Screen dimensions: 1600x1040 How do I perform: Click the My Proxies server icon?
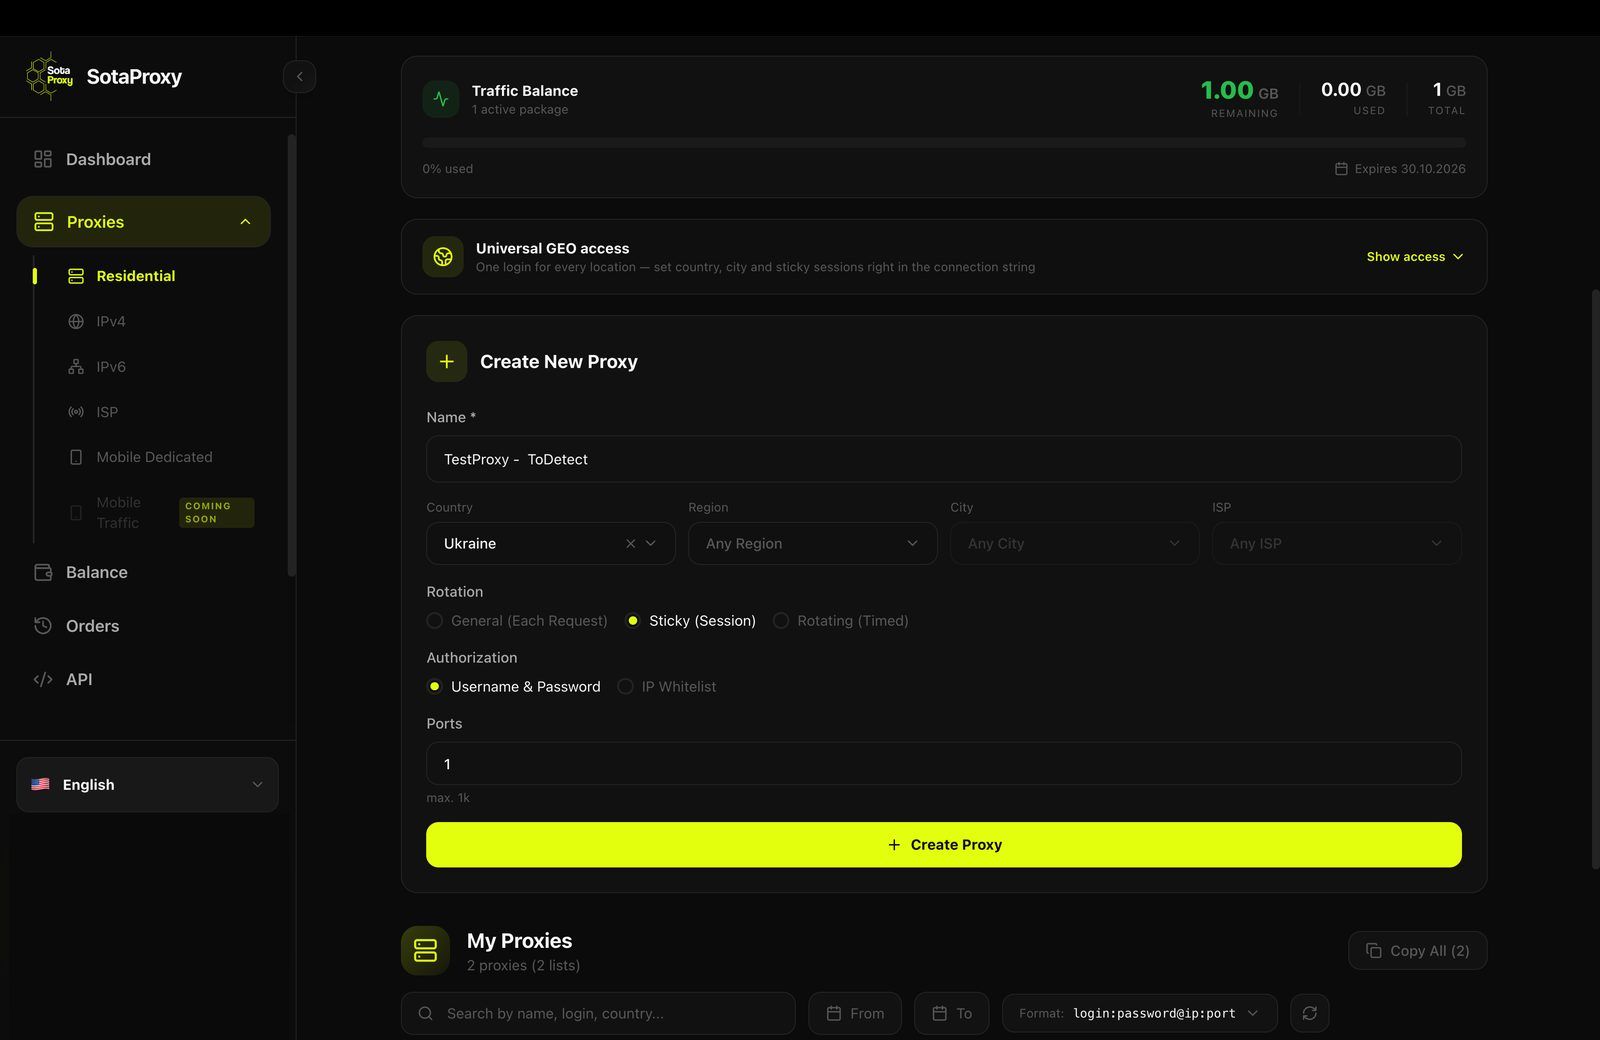[425, 950]
